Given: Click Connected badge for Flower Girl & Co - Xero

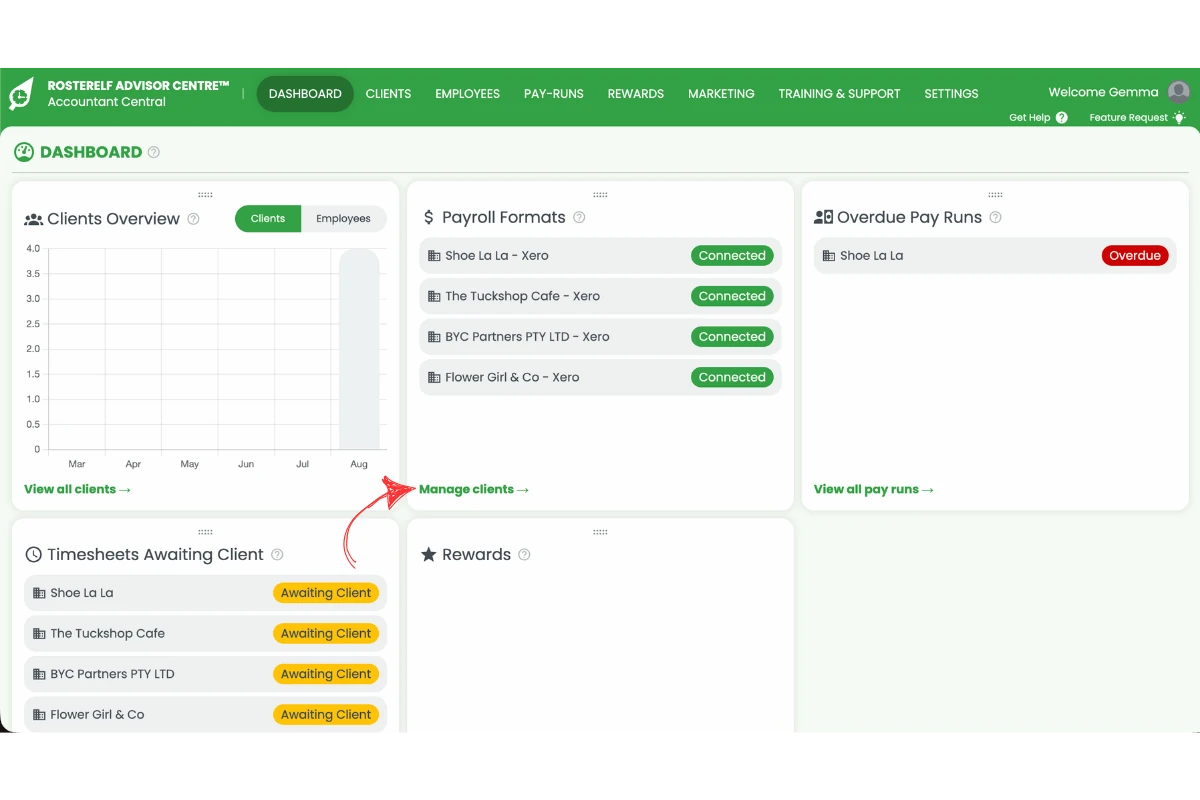Looking at the screenshot, I should [732, 378].
